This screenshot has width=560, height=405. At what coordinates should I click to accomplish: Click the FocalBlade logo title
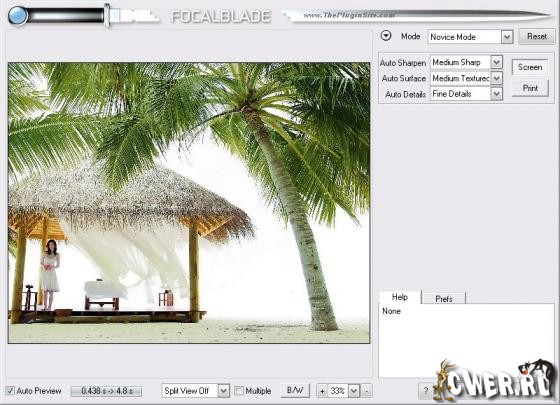coord(221,16)
